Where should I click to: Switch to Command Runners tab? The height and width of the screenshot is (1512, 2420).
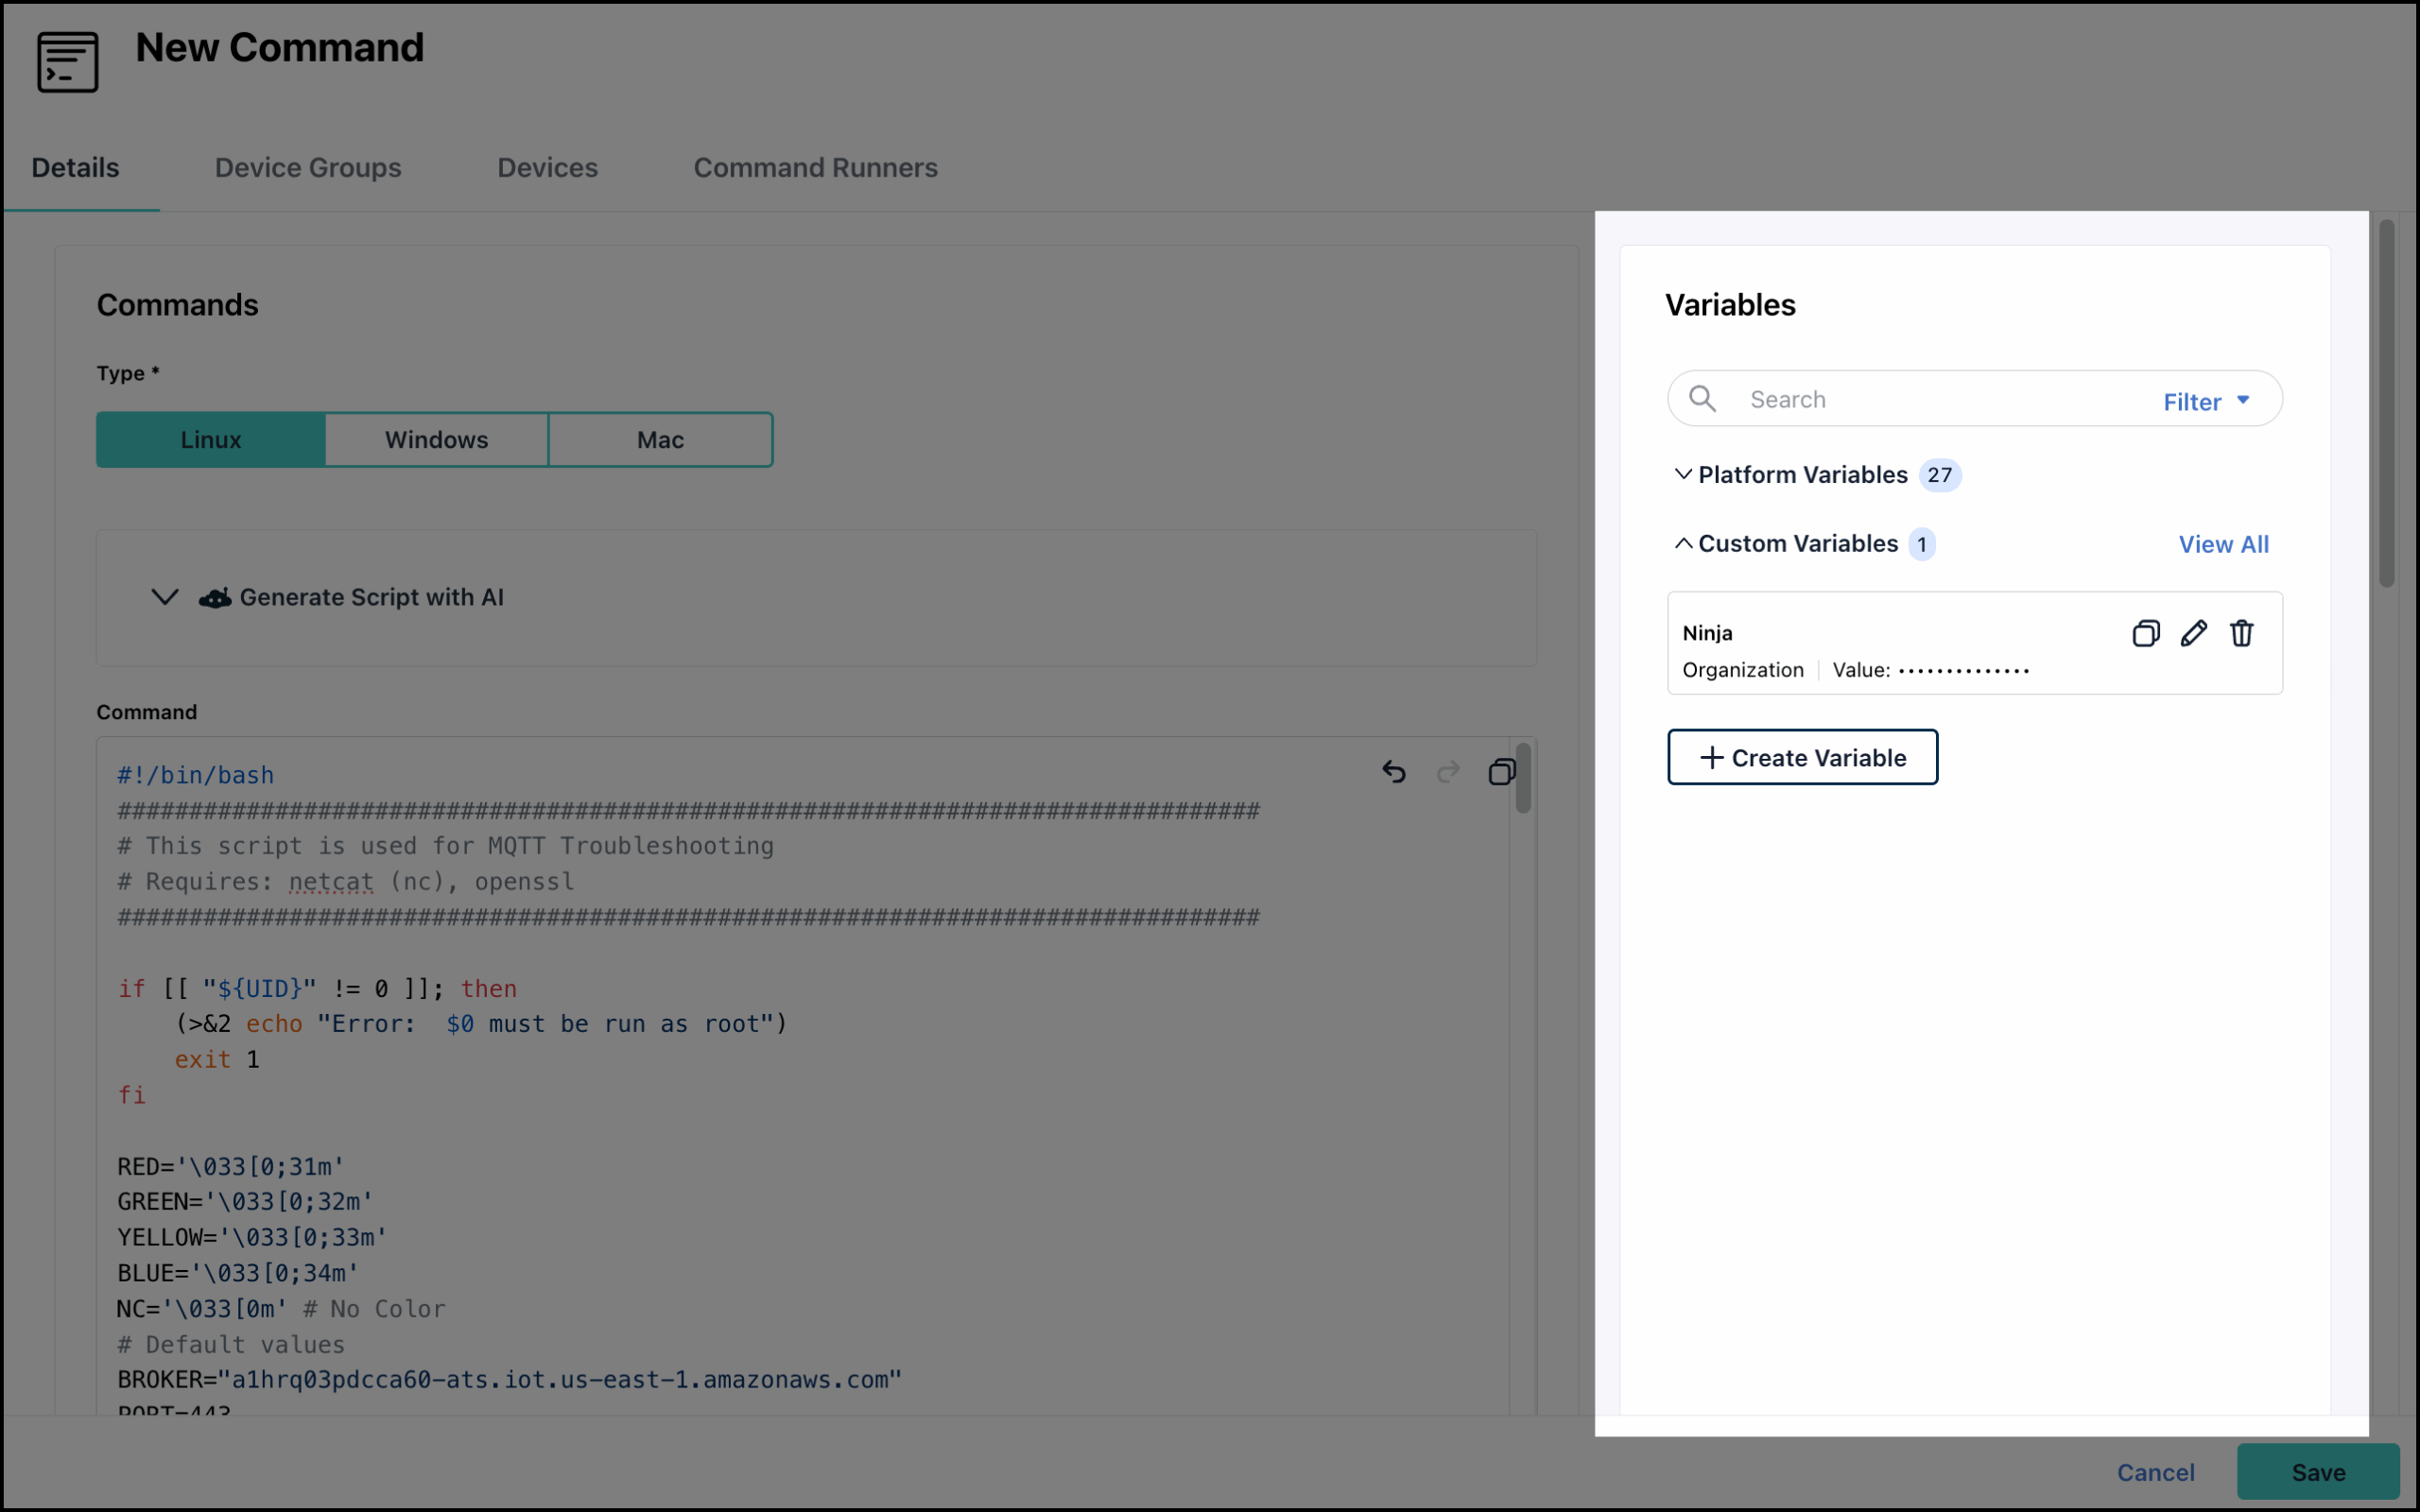coord(815,168)
